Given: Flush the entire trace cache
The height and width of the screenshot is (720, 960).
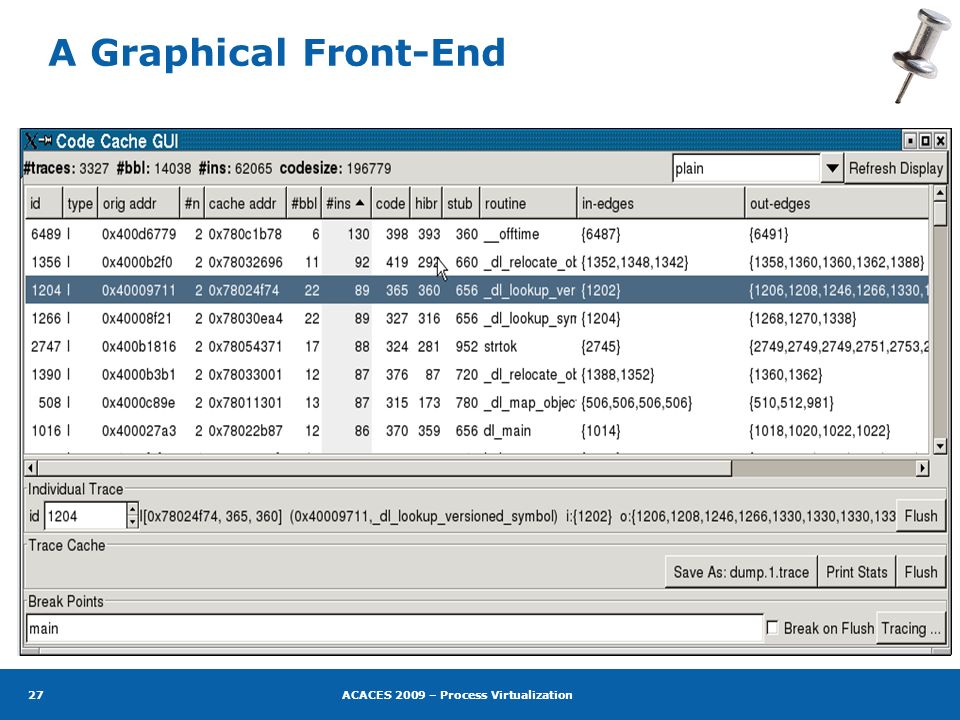Looking at the screenshot, I should click(921, 572).
